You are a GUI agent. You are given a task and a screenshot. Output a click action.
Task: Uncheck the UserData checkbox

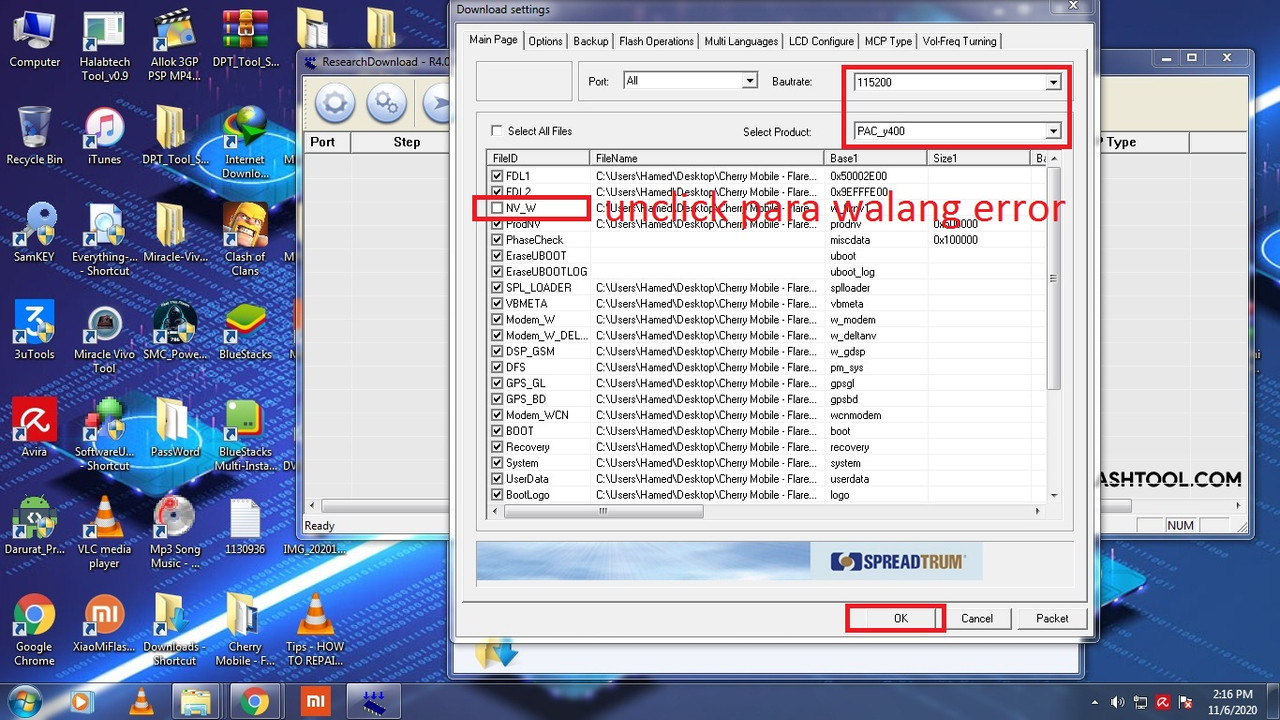coord(498,479)
